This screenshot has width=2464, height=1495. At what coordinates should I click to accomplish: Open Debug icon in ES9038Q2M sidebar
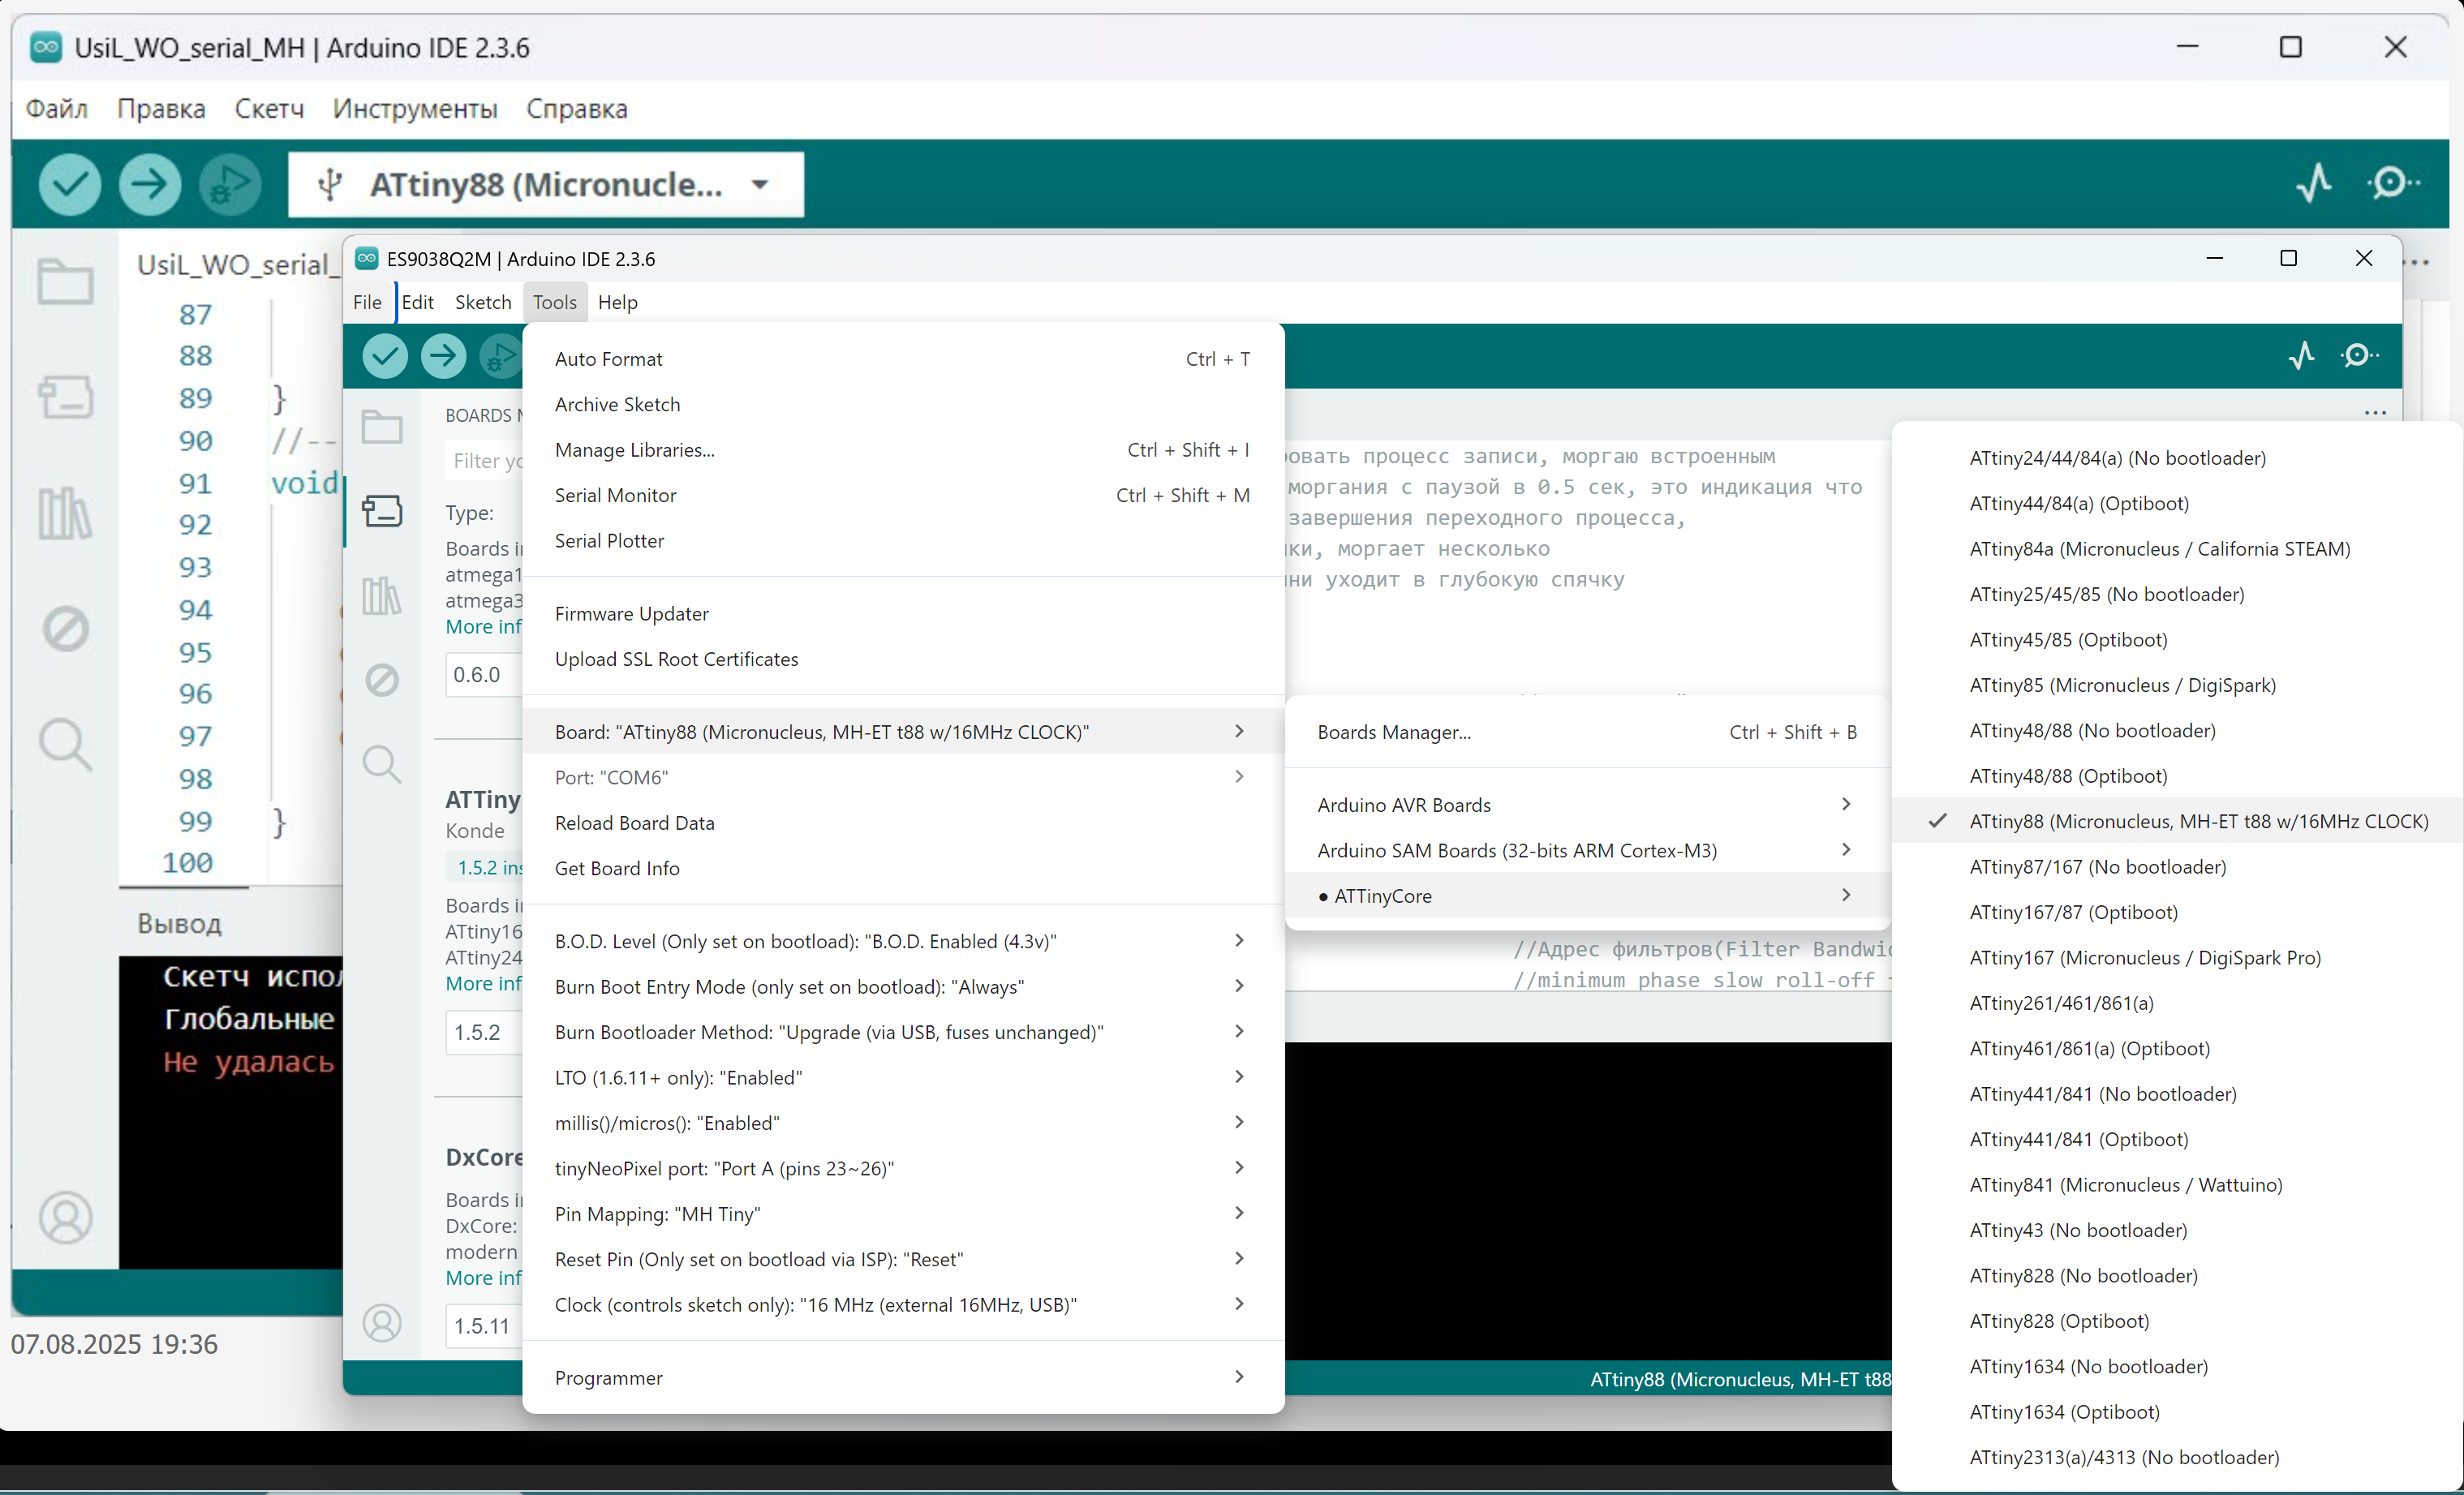pos(382,680)
